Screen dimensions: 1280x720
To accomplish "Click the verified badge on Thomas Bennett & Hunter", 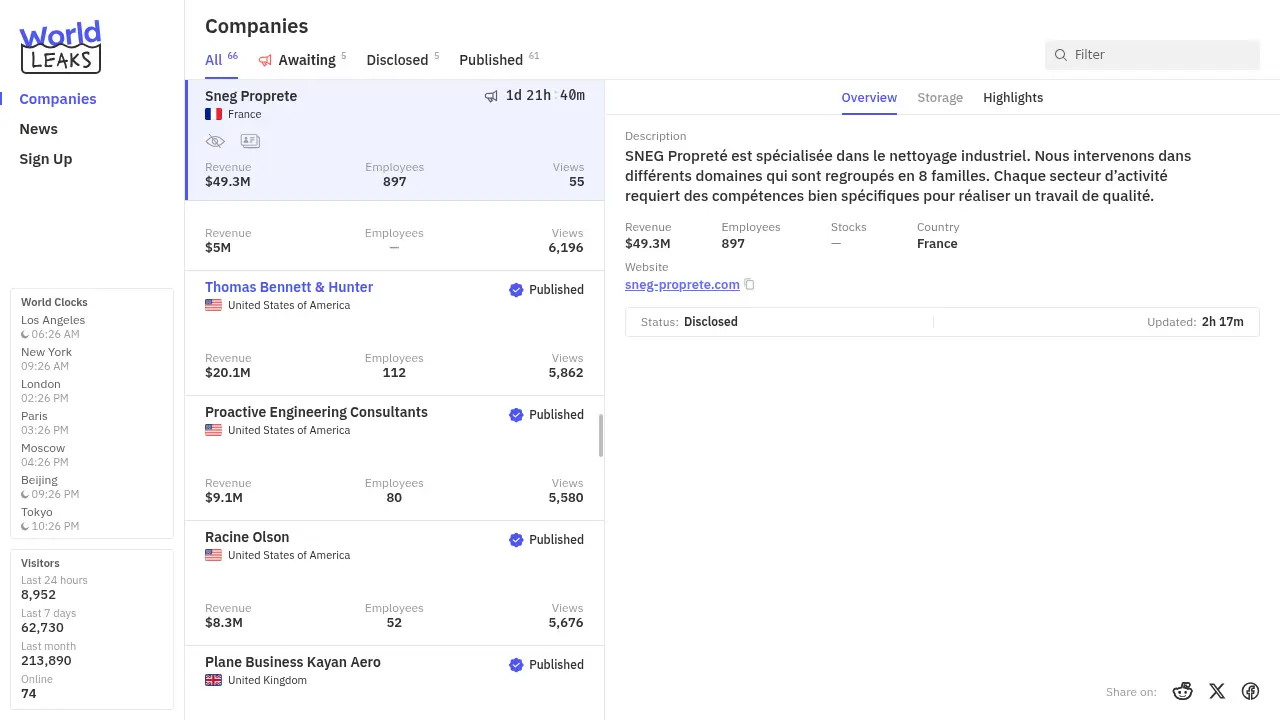I will (x=516, y=290).
